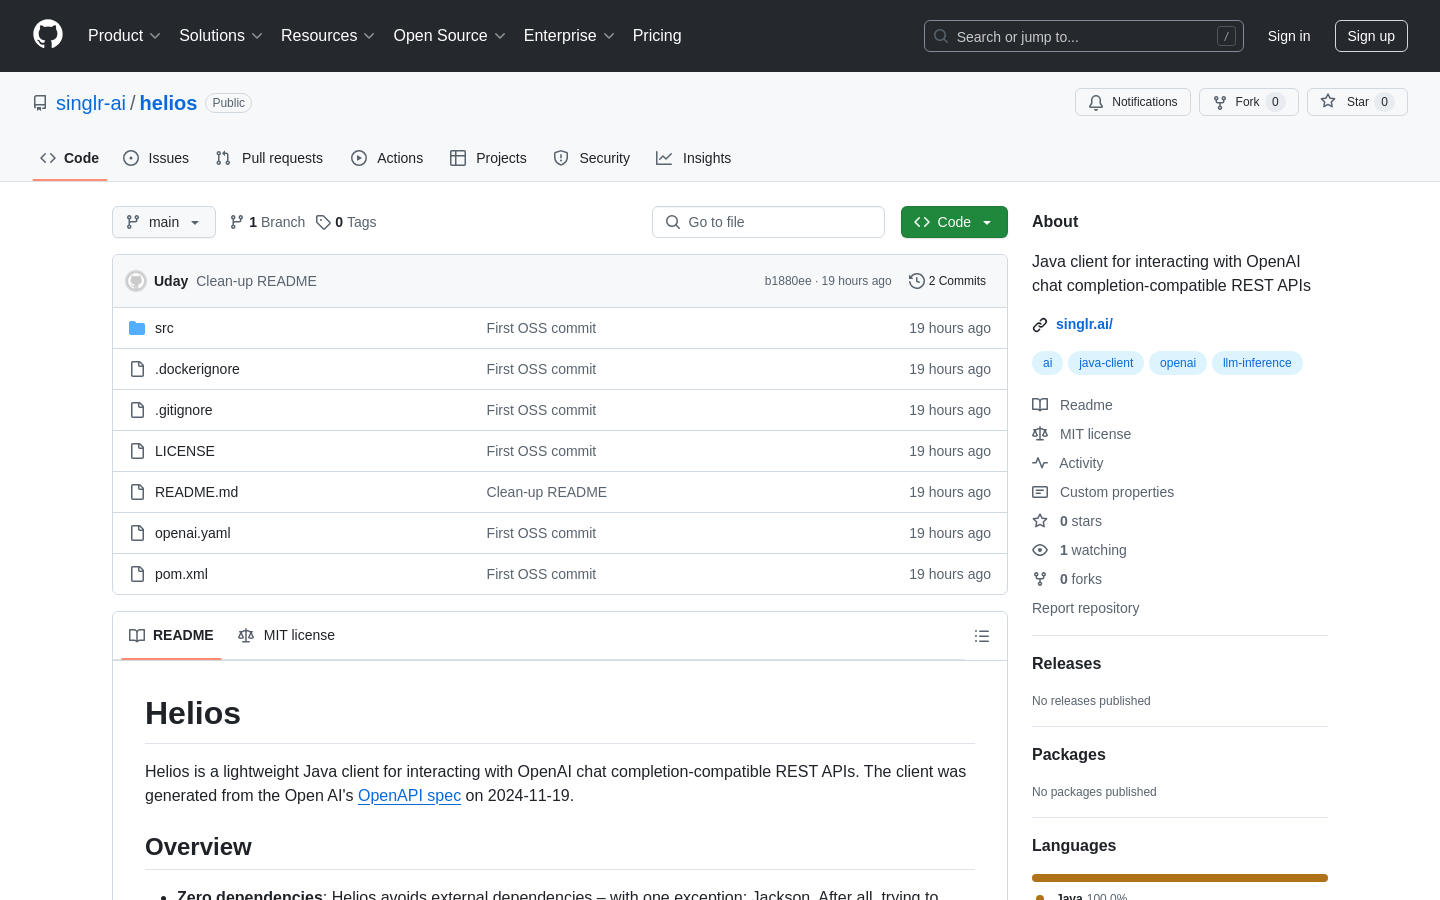Switch to the Security tab

click(x=592, y=158)
